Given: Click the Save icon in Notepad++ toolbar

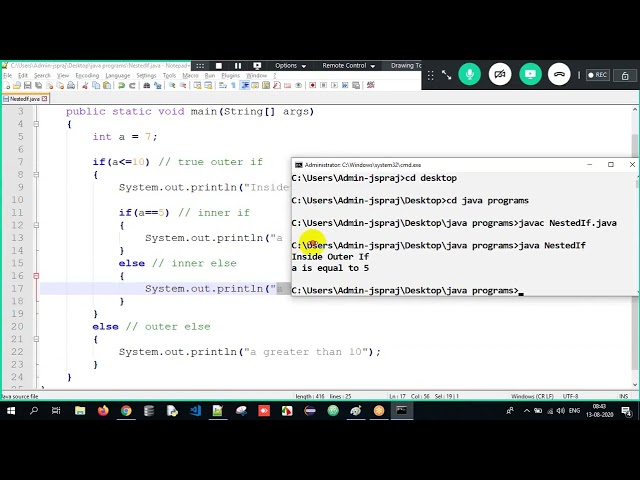Looking at the screenshot, I should pyautogui.click(x=27, y=85).
